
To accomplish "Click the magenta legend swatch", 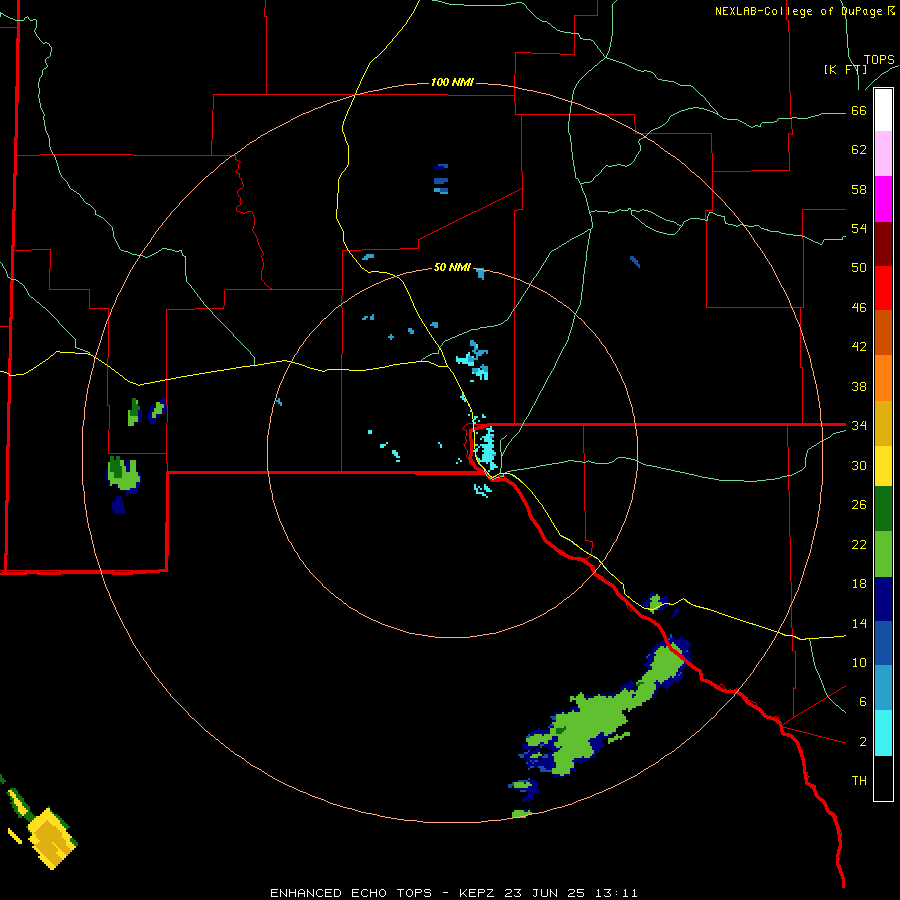I will click(x=883, y=199).
